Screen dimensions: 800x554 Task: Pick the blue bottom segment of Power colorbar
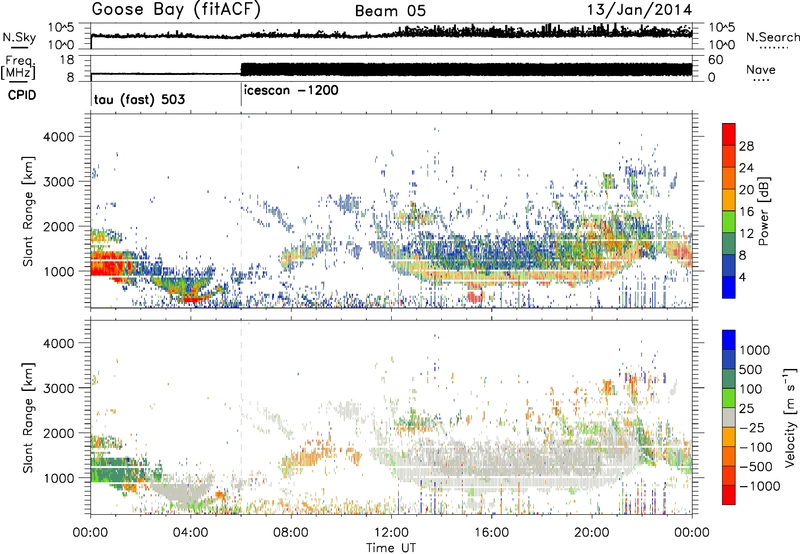[x=729, y=287]
